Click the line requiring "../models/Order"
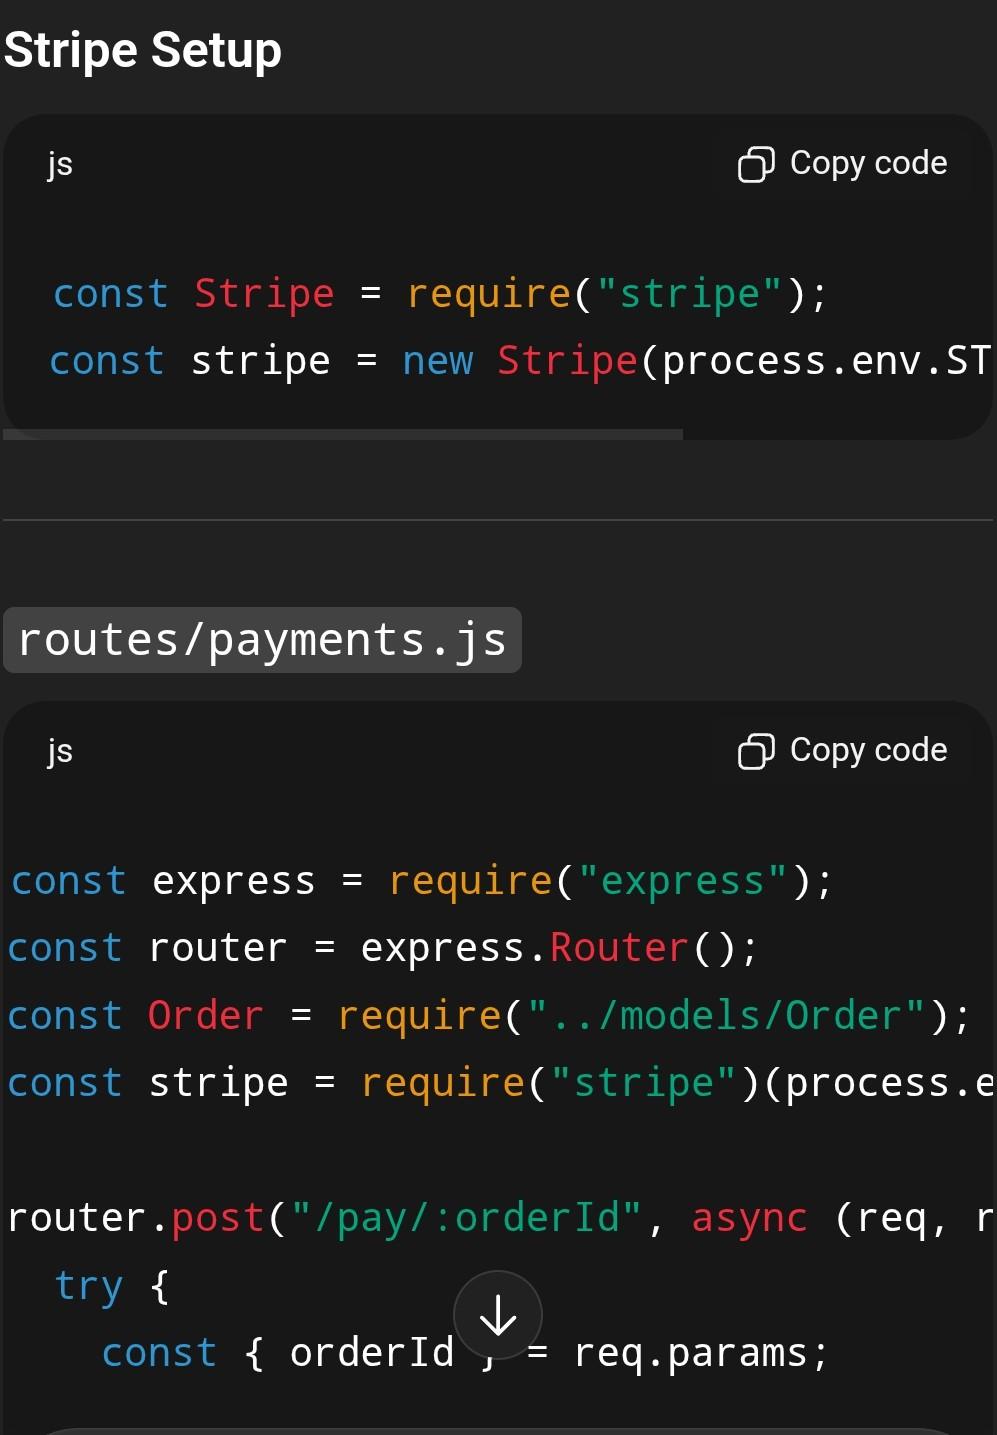This screenshot has height=1435, width=997. tap(489, 1016)
